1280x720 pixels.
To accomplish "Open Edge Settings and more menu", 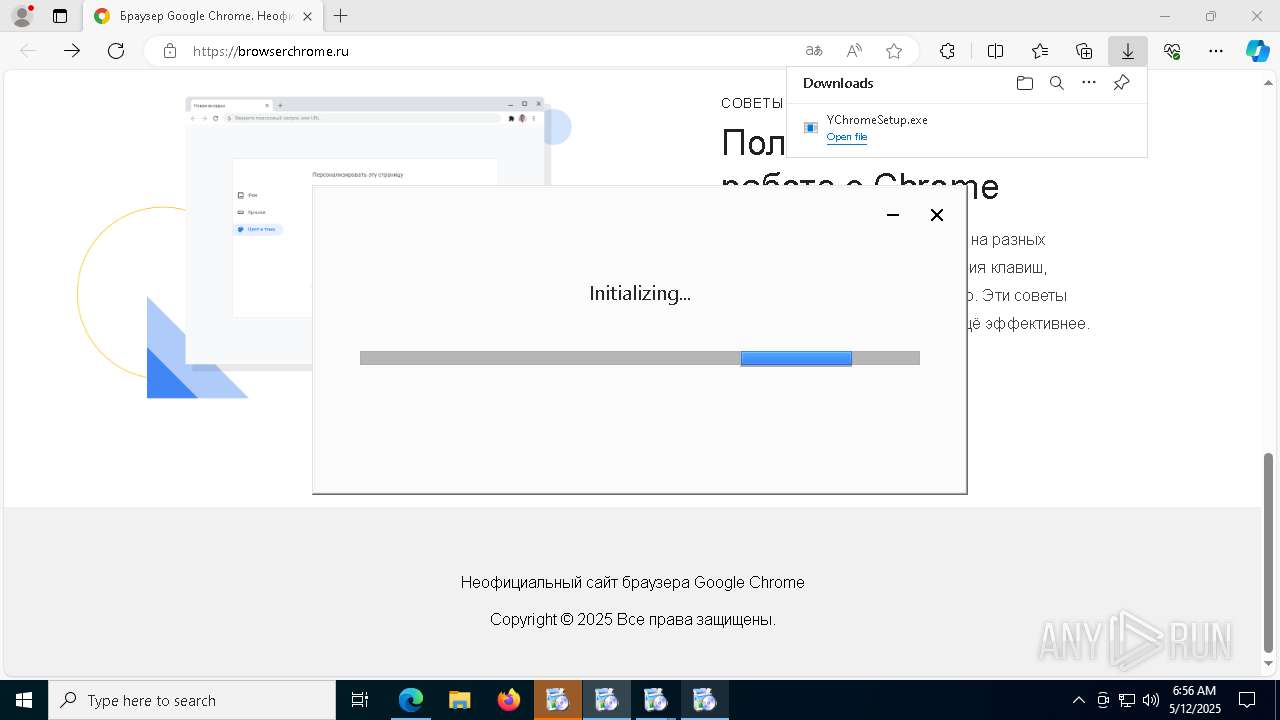I will (1216, 51).
